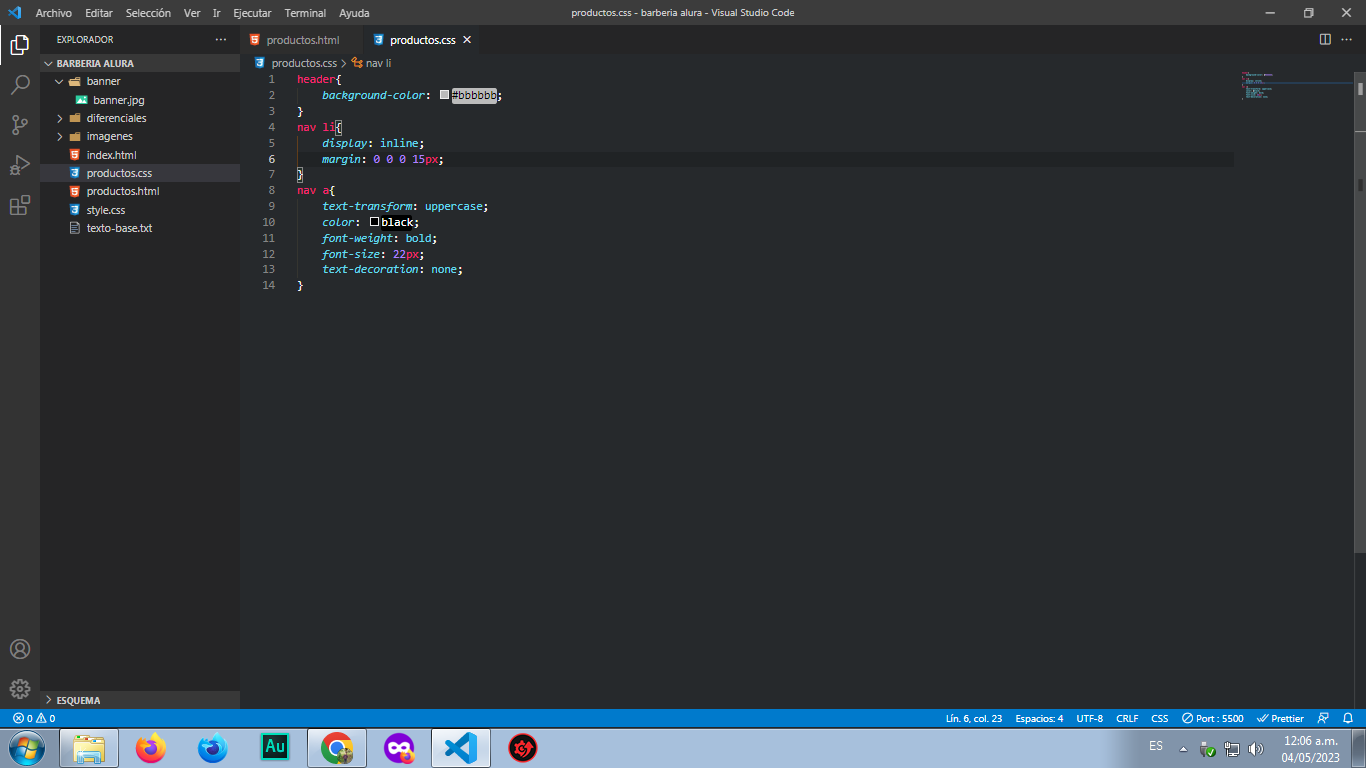Change end of line via CRLF

click(x=1127, y=718)
